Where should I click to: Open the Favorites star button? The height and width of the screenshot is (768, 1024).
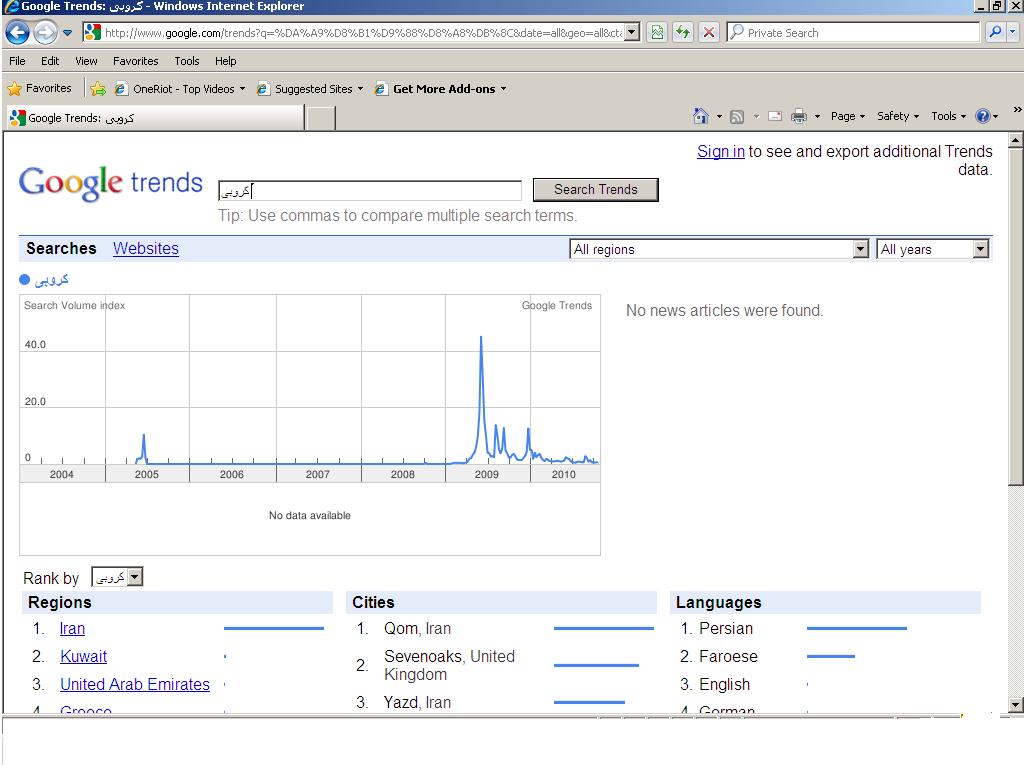coord(39,88)
